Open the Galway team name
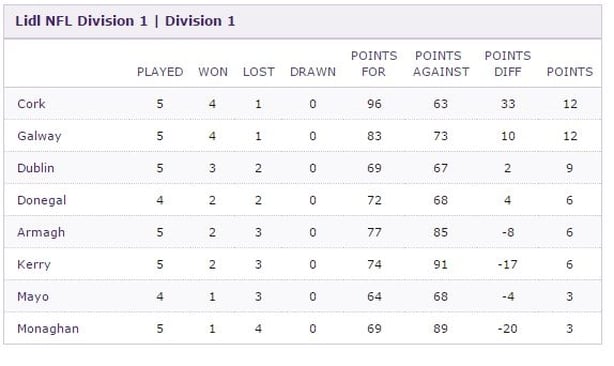 pyautogui.click(x=39, y=136)
